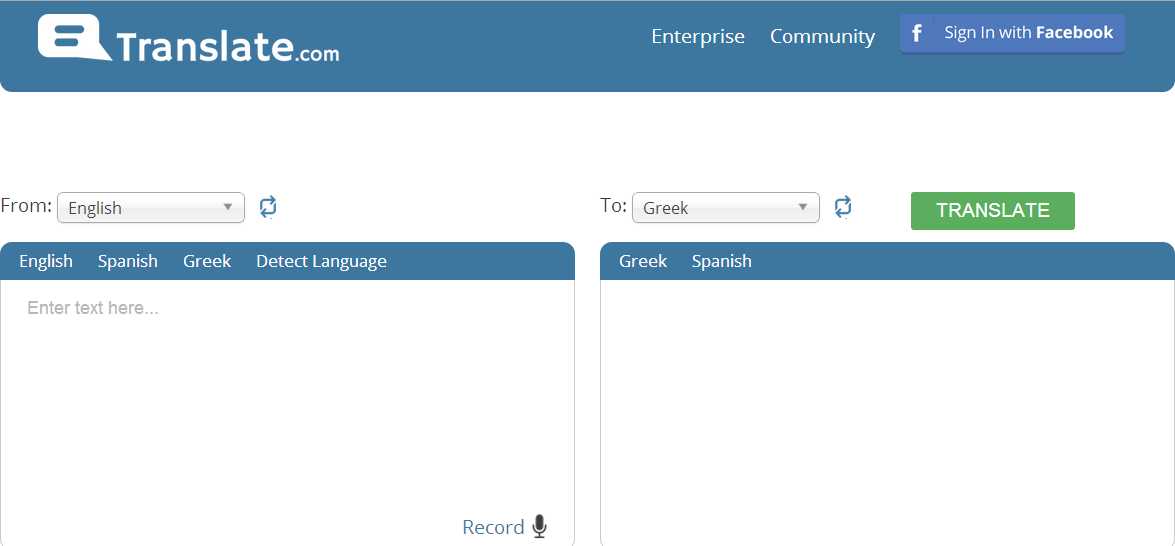Screen dimensions: 1175x546
Task: Switch target panel to Spanish tab
Action: click(721, 261)
